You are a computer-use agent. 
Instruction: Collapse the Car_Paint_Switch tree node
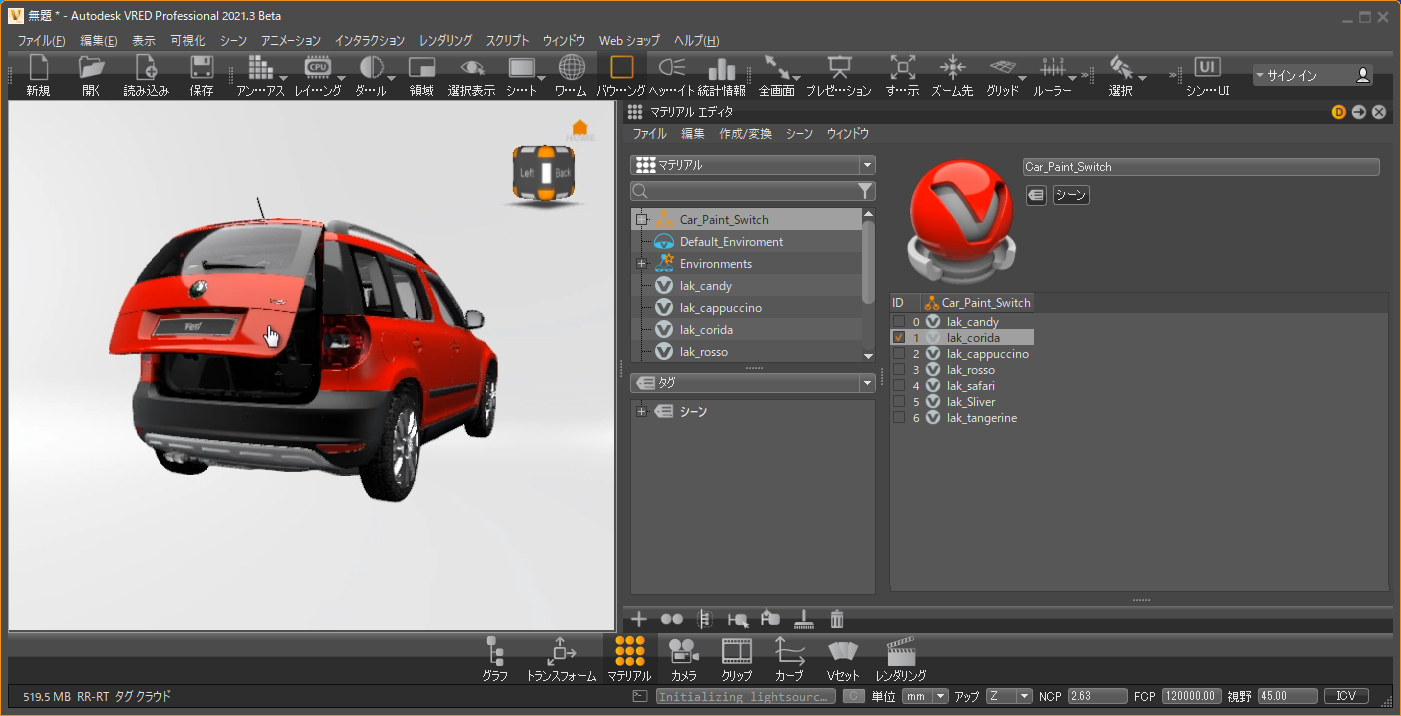click(x=642, y=220)
